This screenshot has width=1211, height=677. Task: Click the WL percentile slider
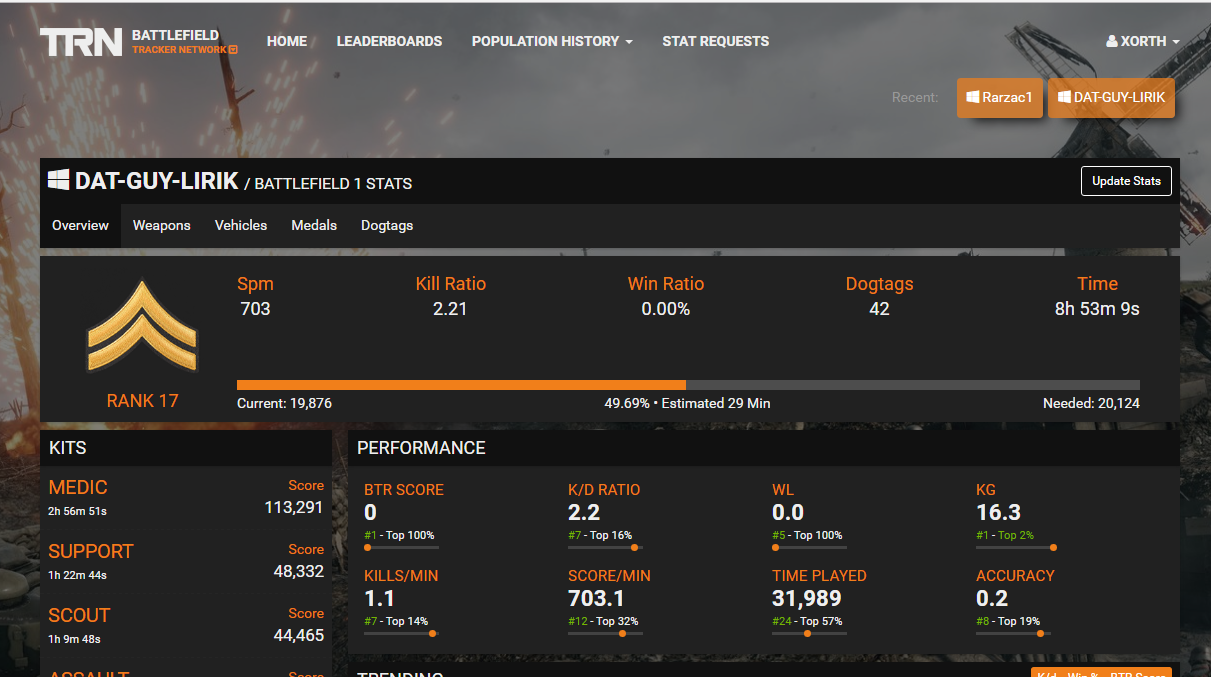[810, 547]
